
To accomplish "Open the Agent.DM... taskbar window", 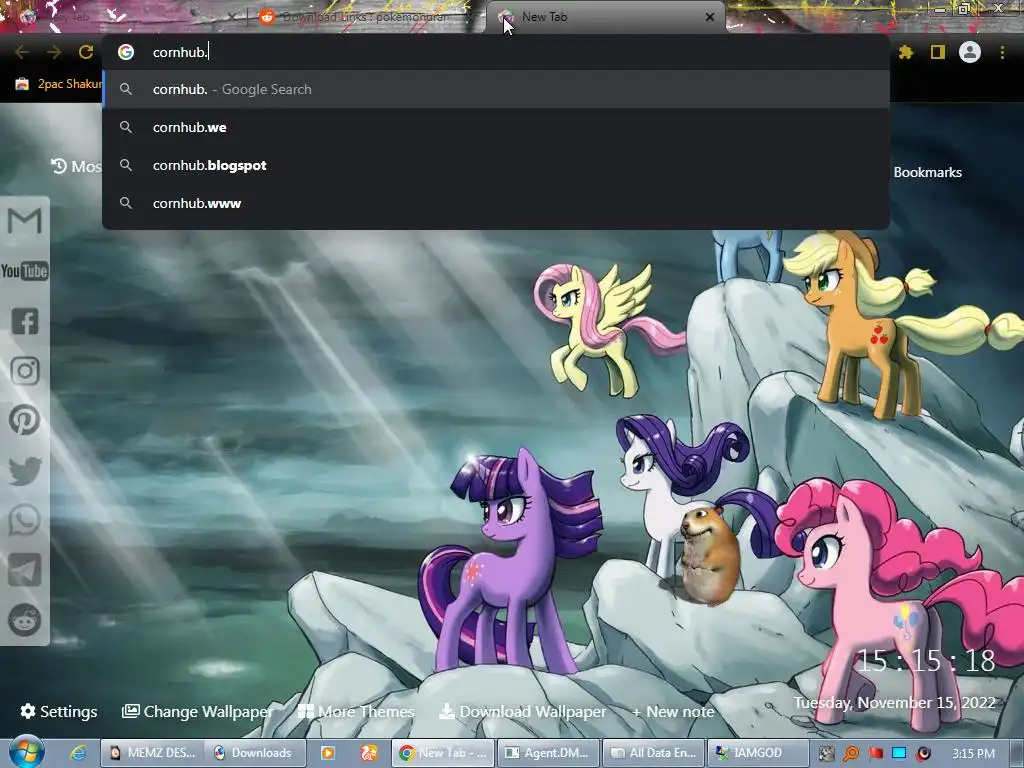I will (547, 753).
